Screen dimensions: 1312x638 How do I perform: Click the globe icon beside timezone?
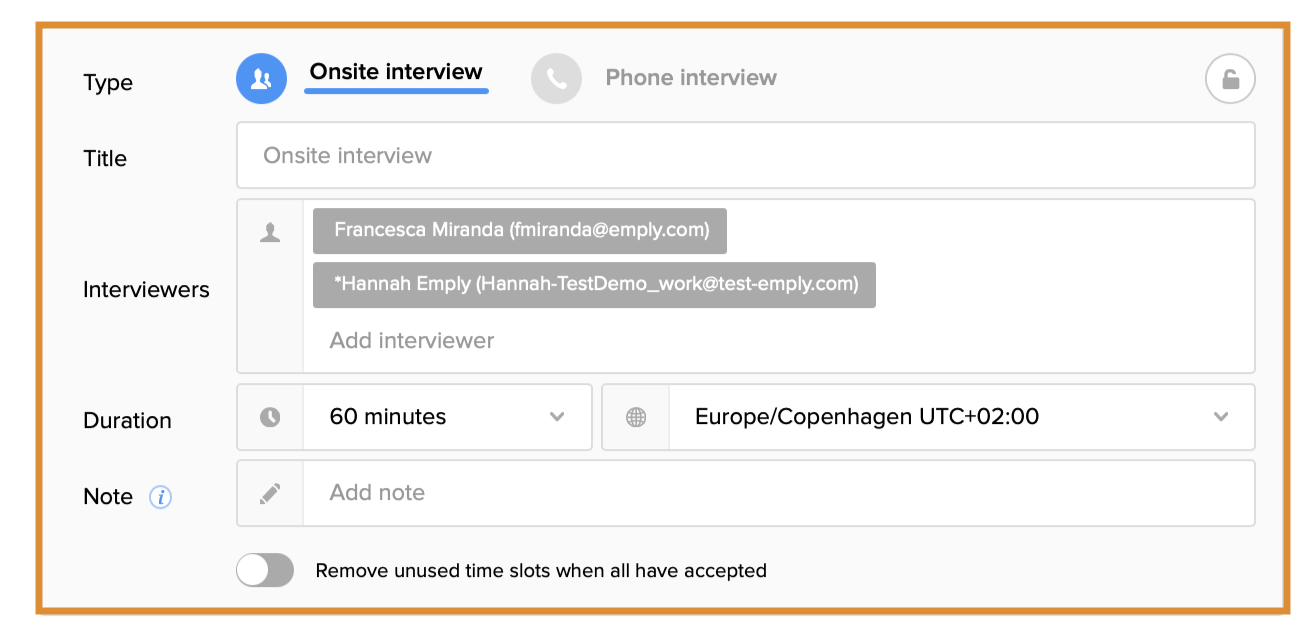636,417
